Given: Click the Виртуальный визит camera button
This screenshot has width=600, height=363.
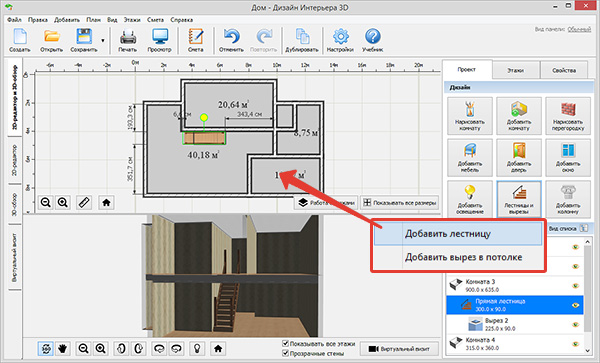Looking at the screenshot, I should [399, 349].
